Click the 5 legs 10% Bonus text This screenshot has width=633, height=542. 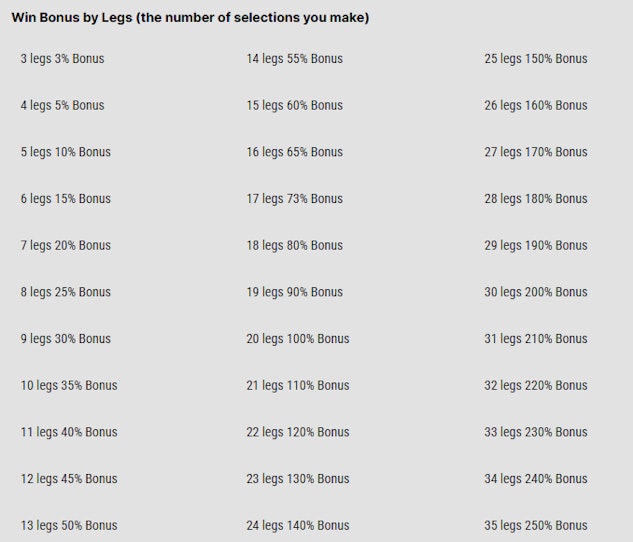click(65, 152)
